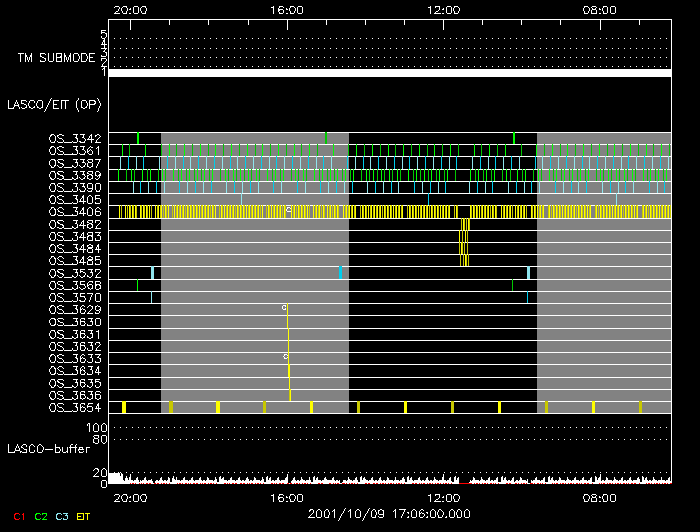Select the 08:00 label on bottom axis
This screenshot has height=532, width=700.
tap(599, 497)
